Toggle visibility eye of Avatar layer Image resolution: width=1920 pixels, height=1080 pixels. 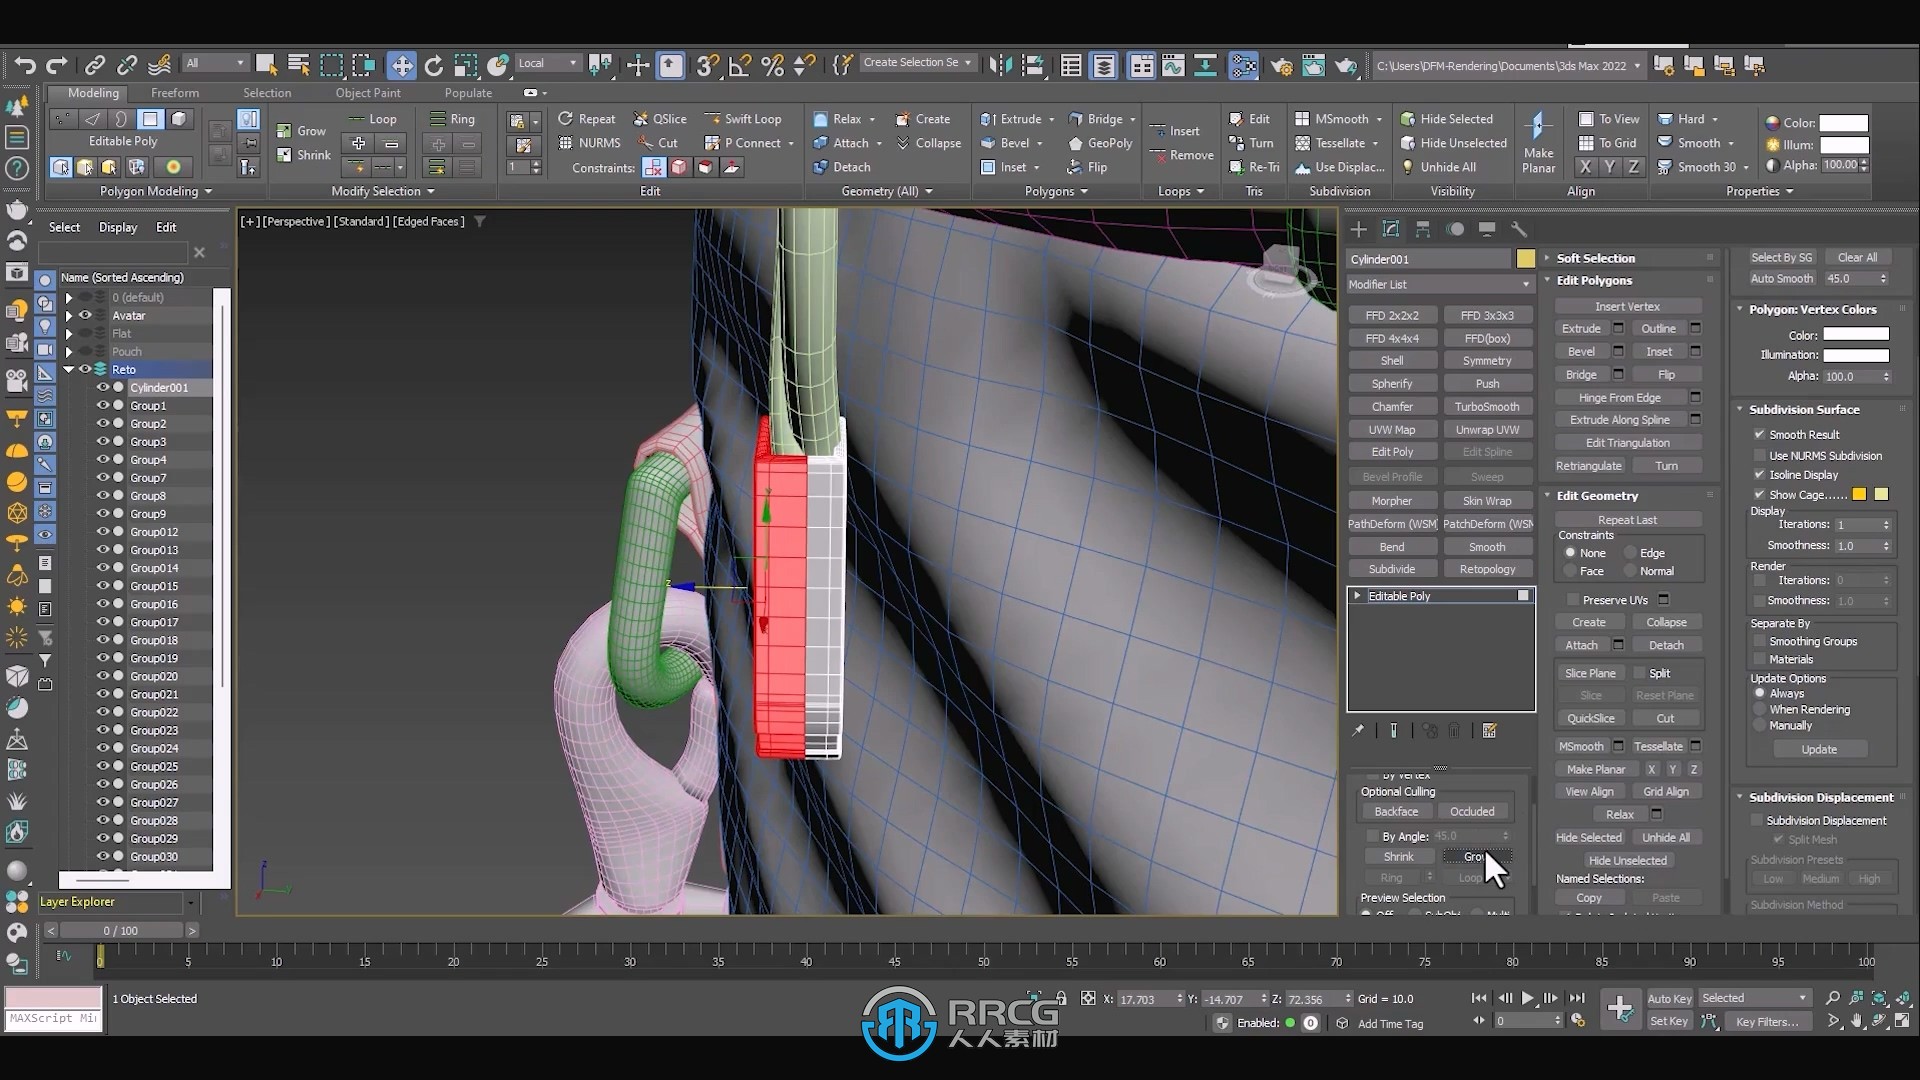coord(86,315)
